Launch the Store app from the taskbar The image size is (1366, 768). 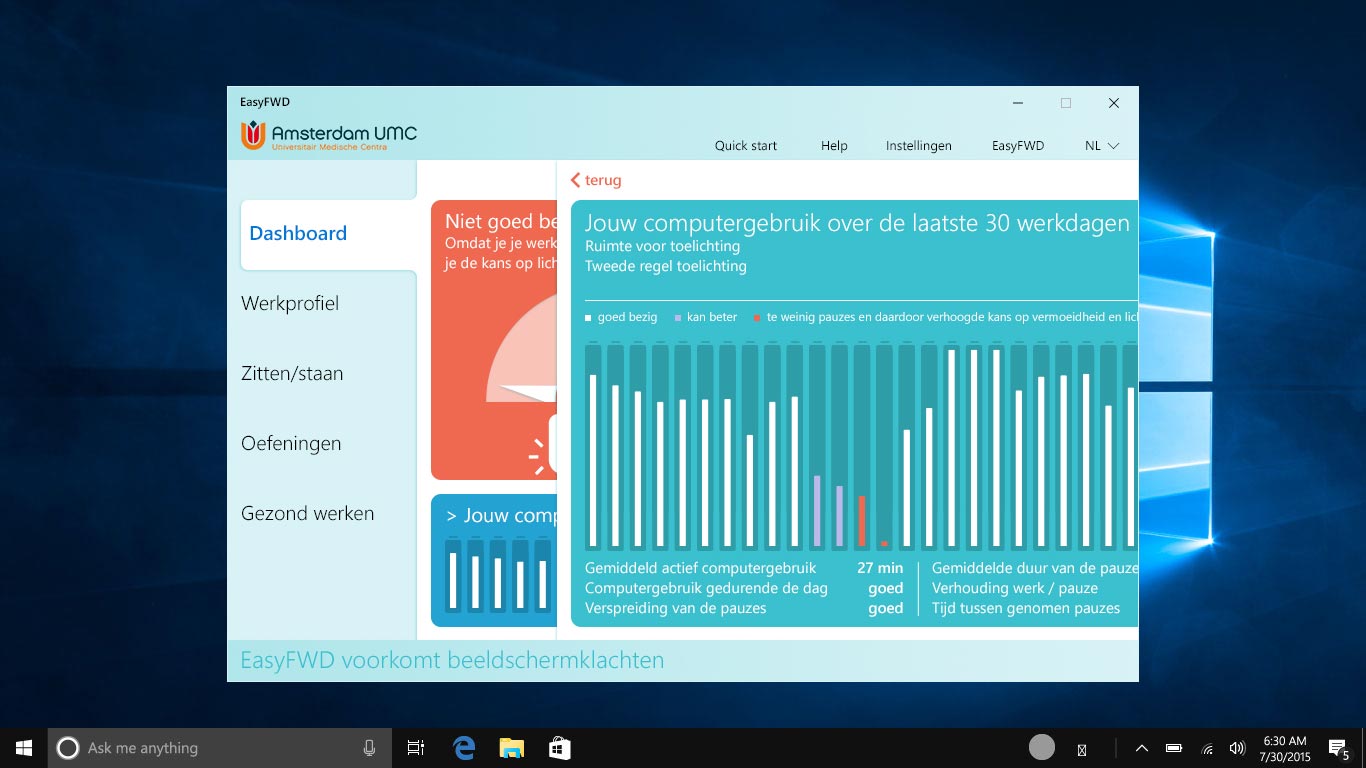559,748
